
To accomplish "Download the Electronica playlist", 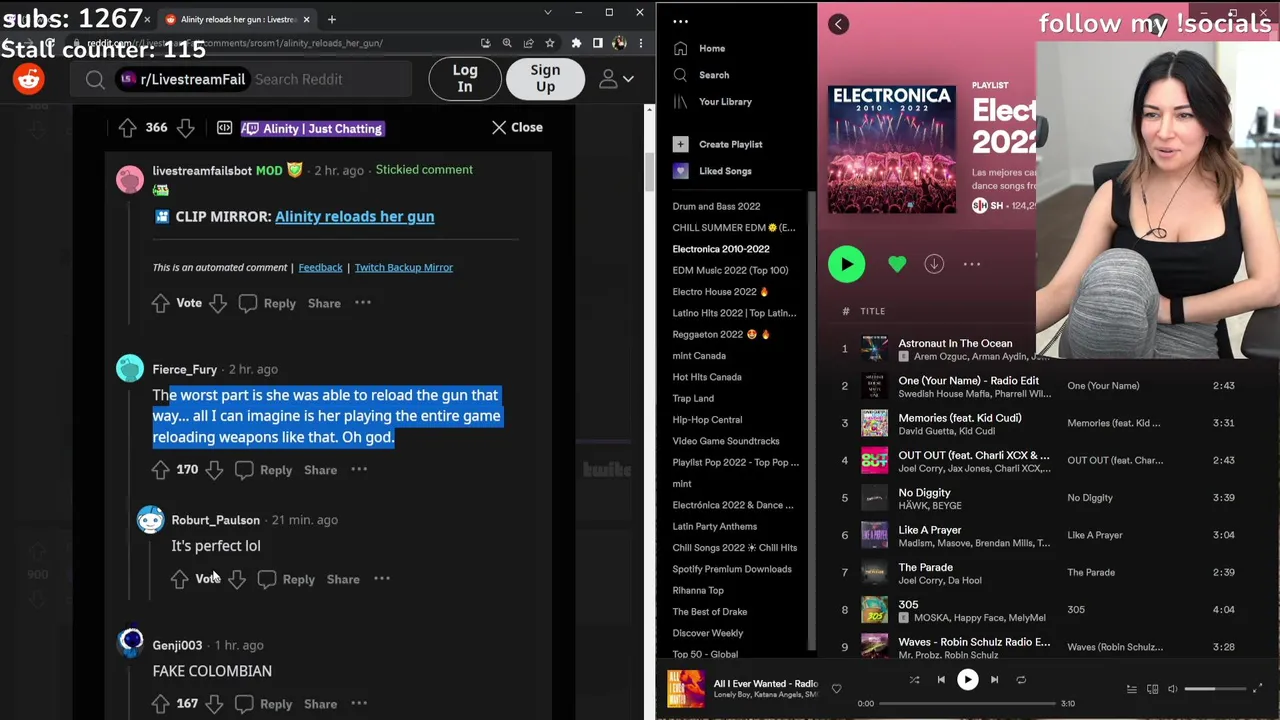I will coord(934,264).
